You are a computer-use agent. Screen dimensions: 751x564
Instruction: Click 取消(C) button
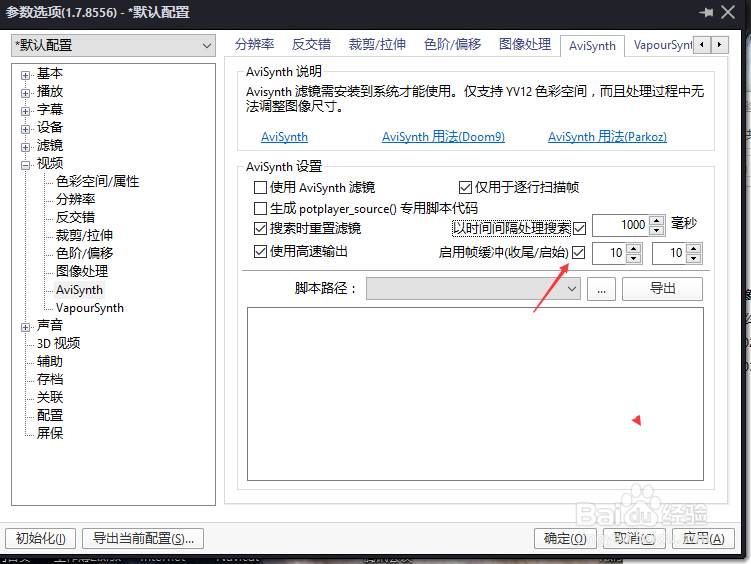click(635, 539)
